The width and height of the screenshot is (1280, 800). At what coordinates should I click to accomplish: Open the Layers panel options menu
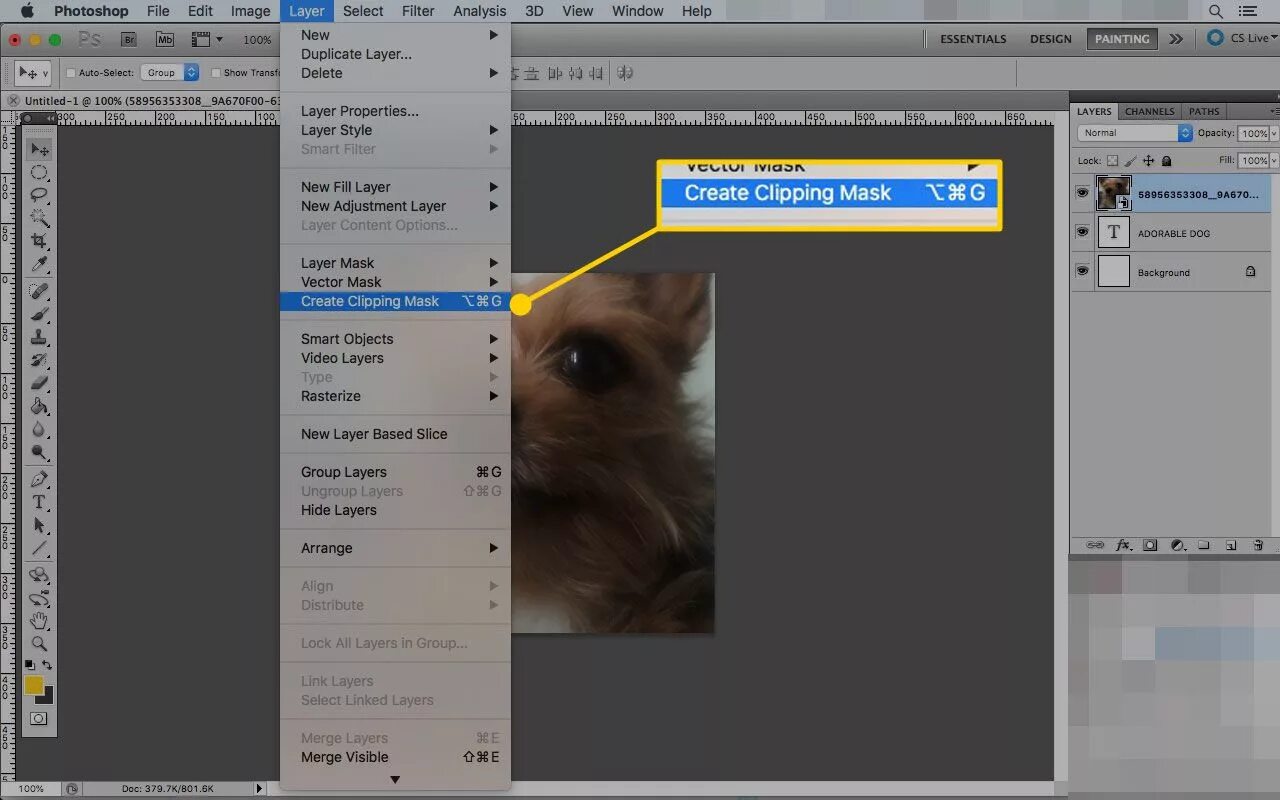pos(1274,111)
